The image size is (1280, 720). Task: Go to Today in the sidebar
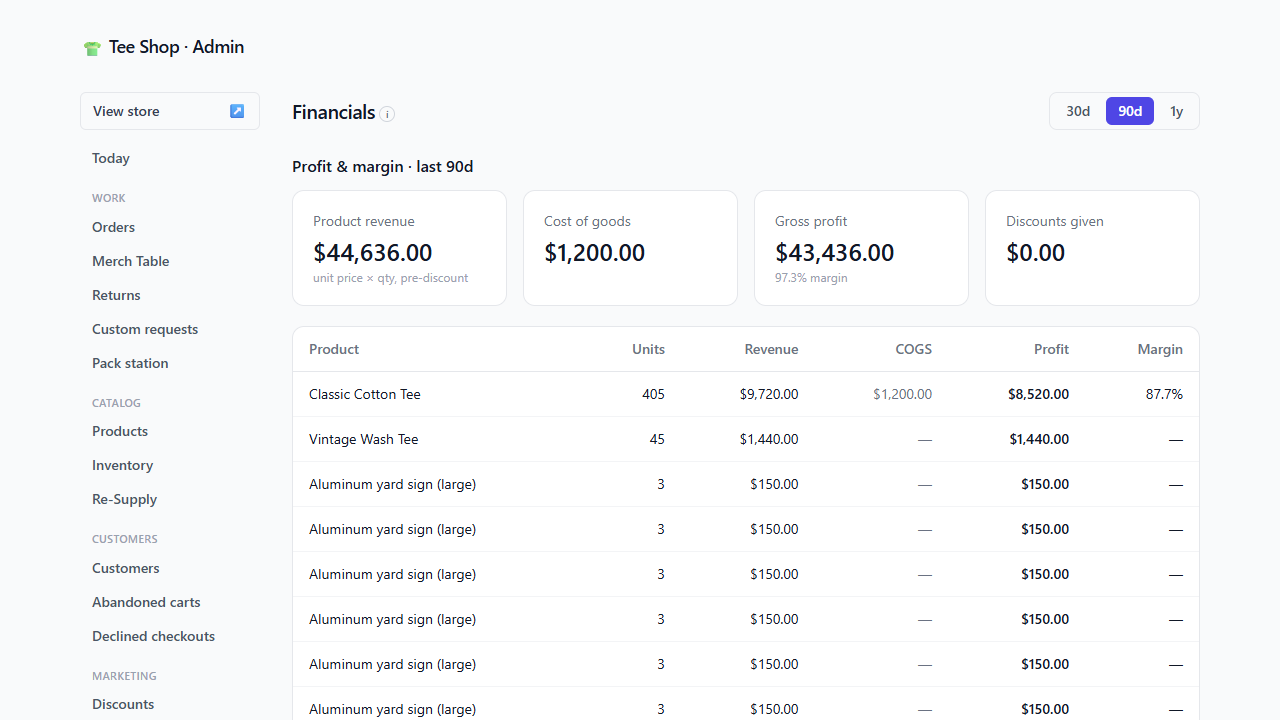111,158
